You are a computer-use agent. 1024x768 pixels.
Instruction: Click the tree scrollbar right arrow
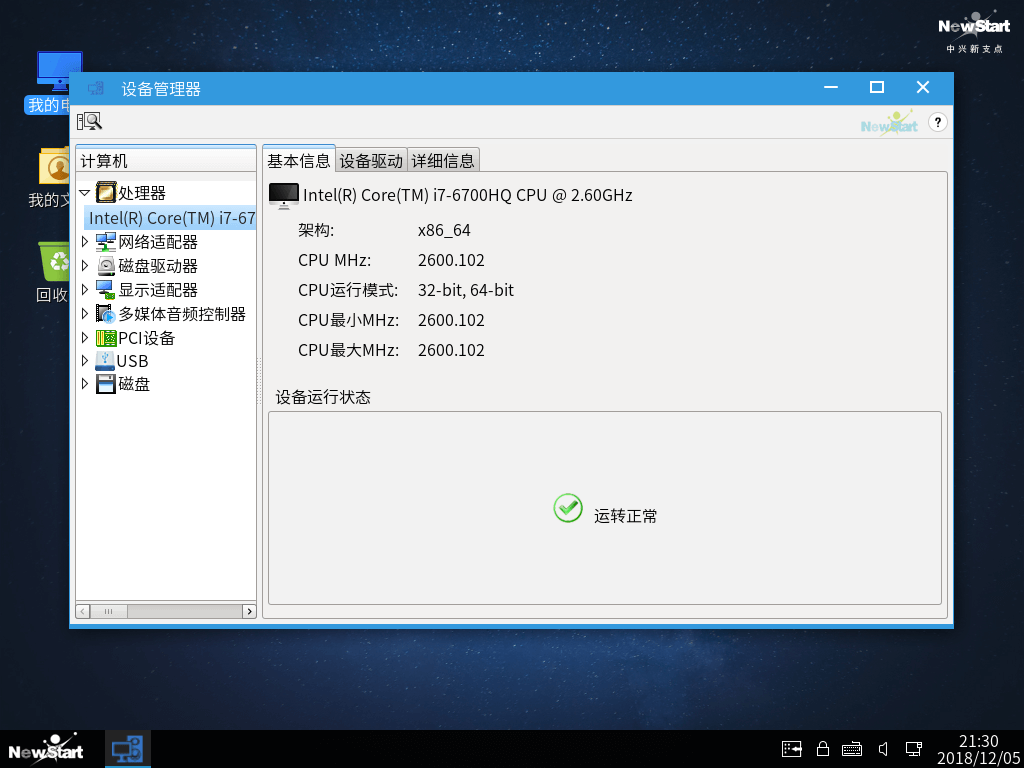point(249,611)
